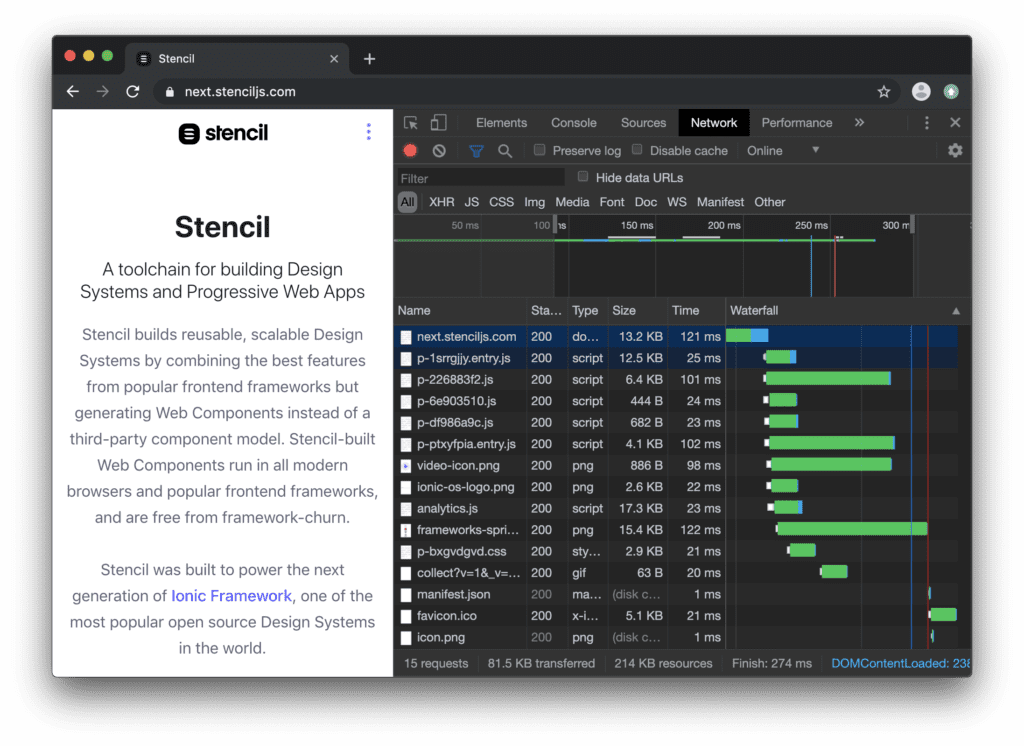The height and width of the screenshot is (746, 1024).
Task: Click the frameworks-spri... file icon
Action: [x=406, y=530]
